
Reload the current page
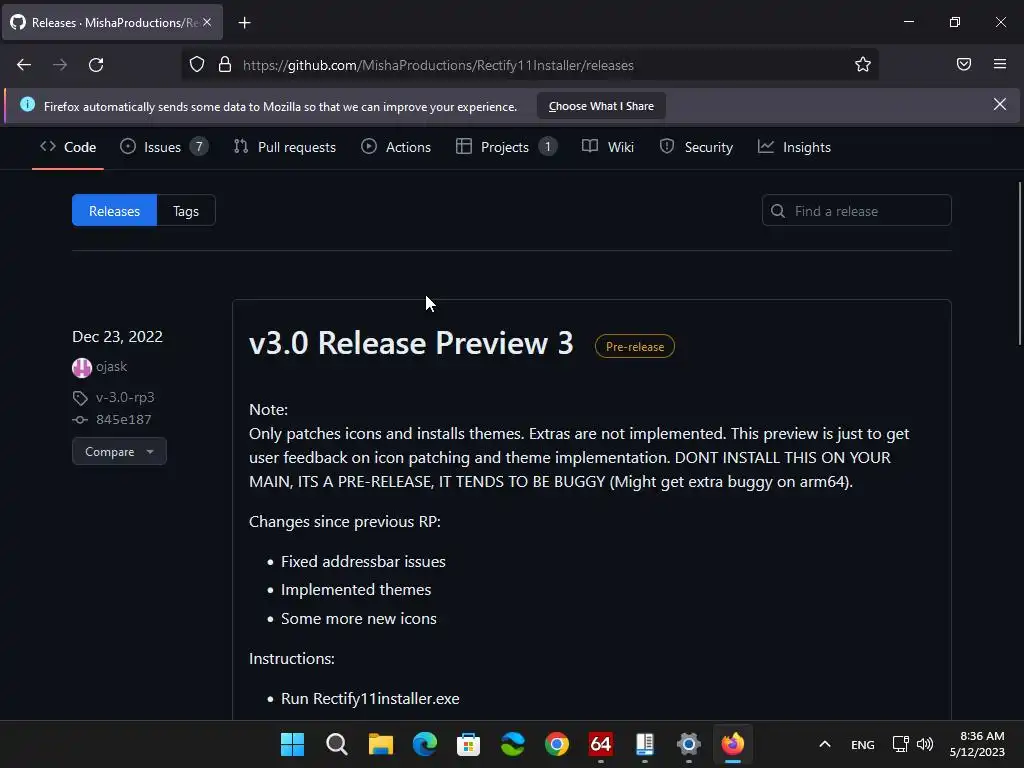(x=96, y=65)
